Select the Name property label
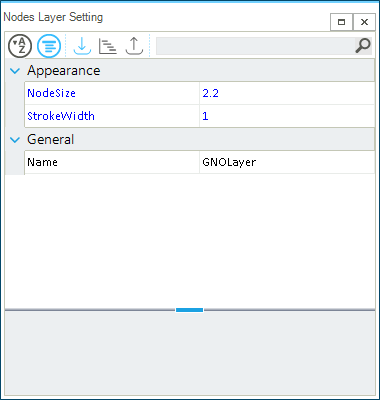 pyautogui.click(x=42, y=162)
